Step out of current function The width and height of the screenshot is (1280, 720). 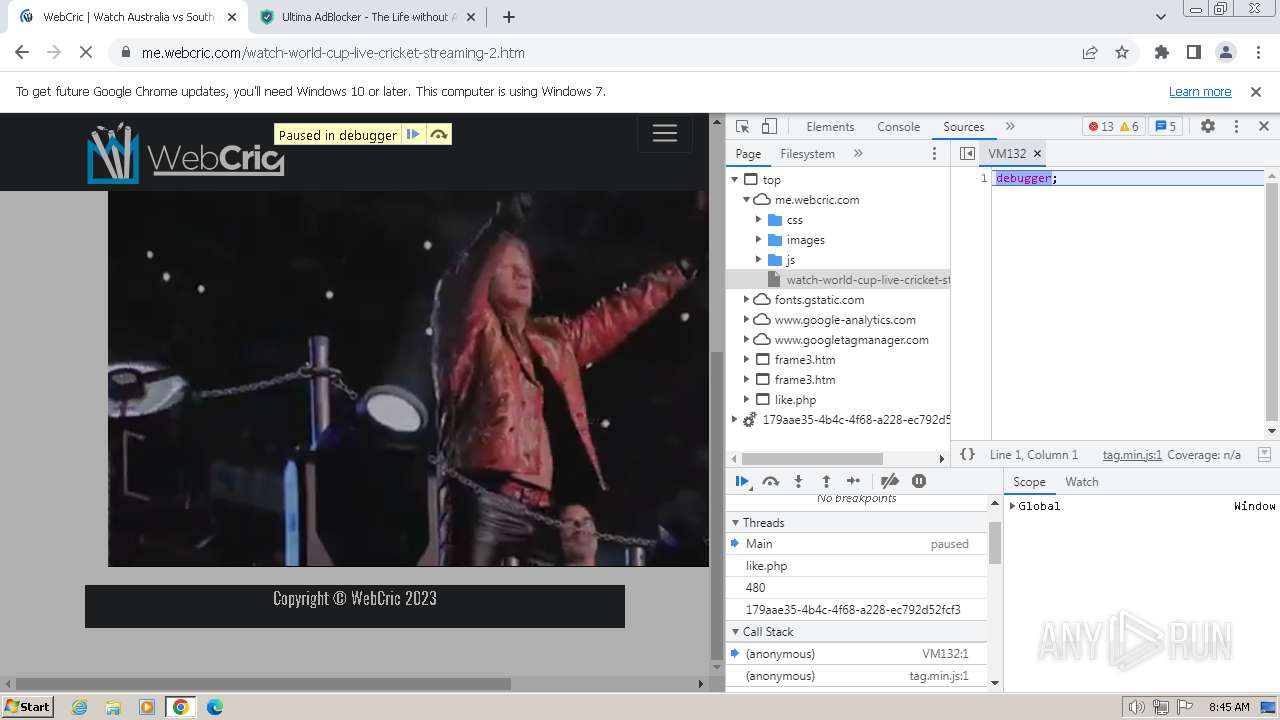[826, 481]
